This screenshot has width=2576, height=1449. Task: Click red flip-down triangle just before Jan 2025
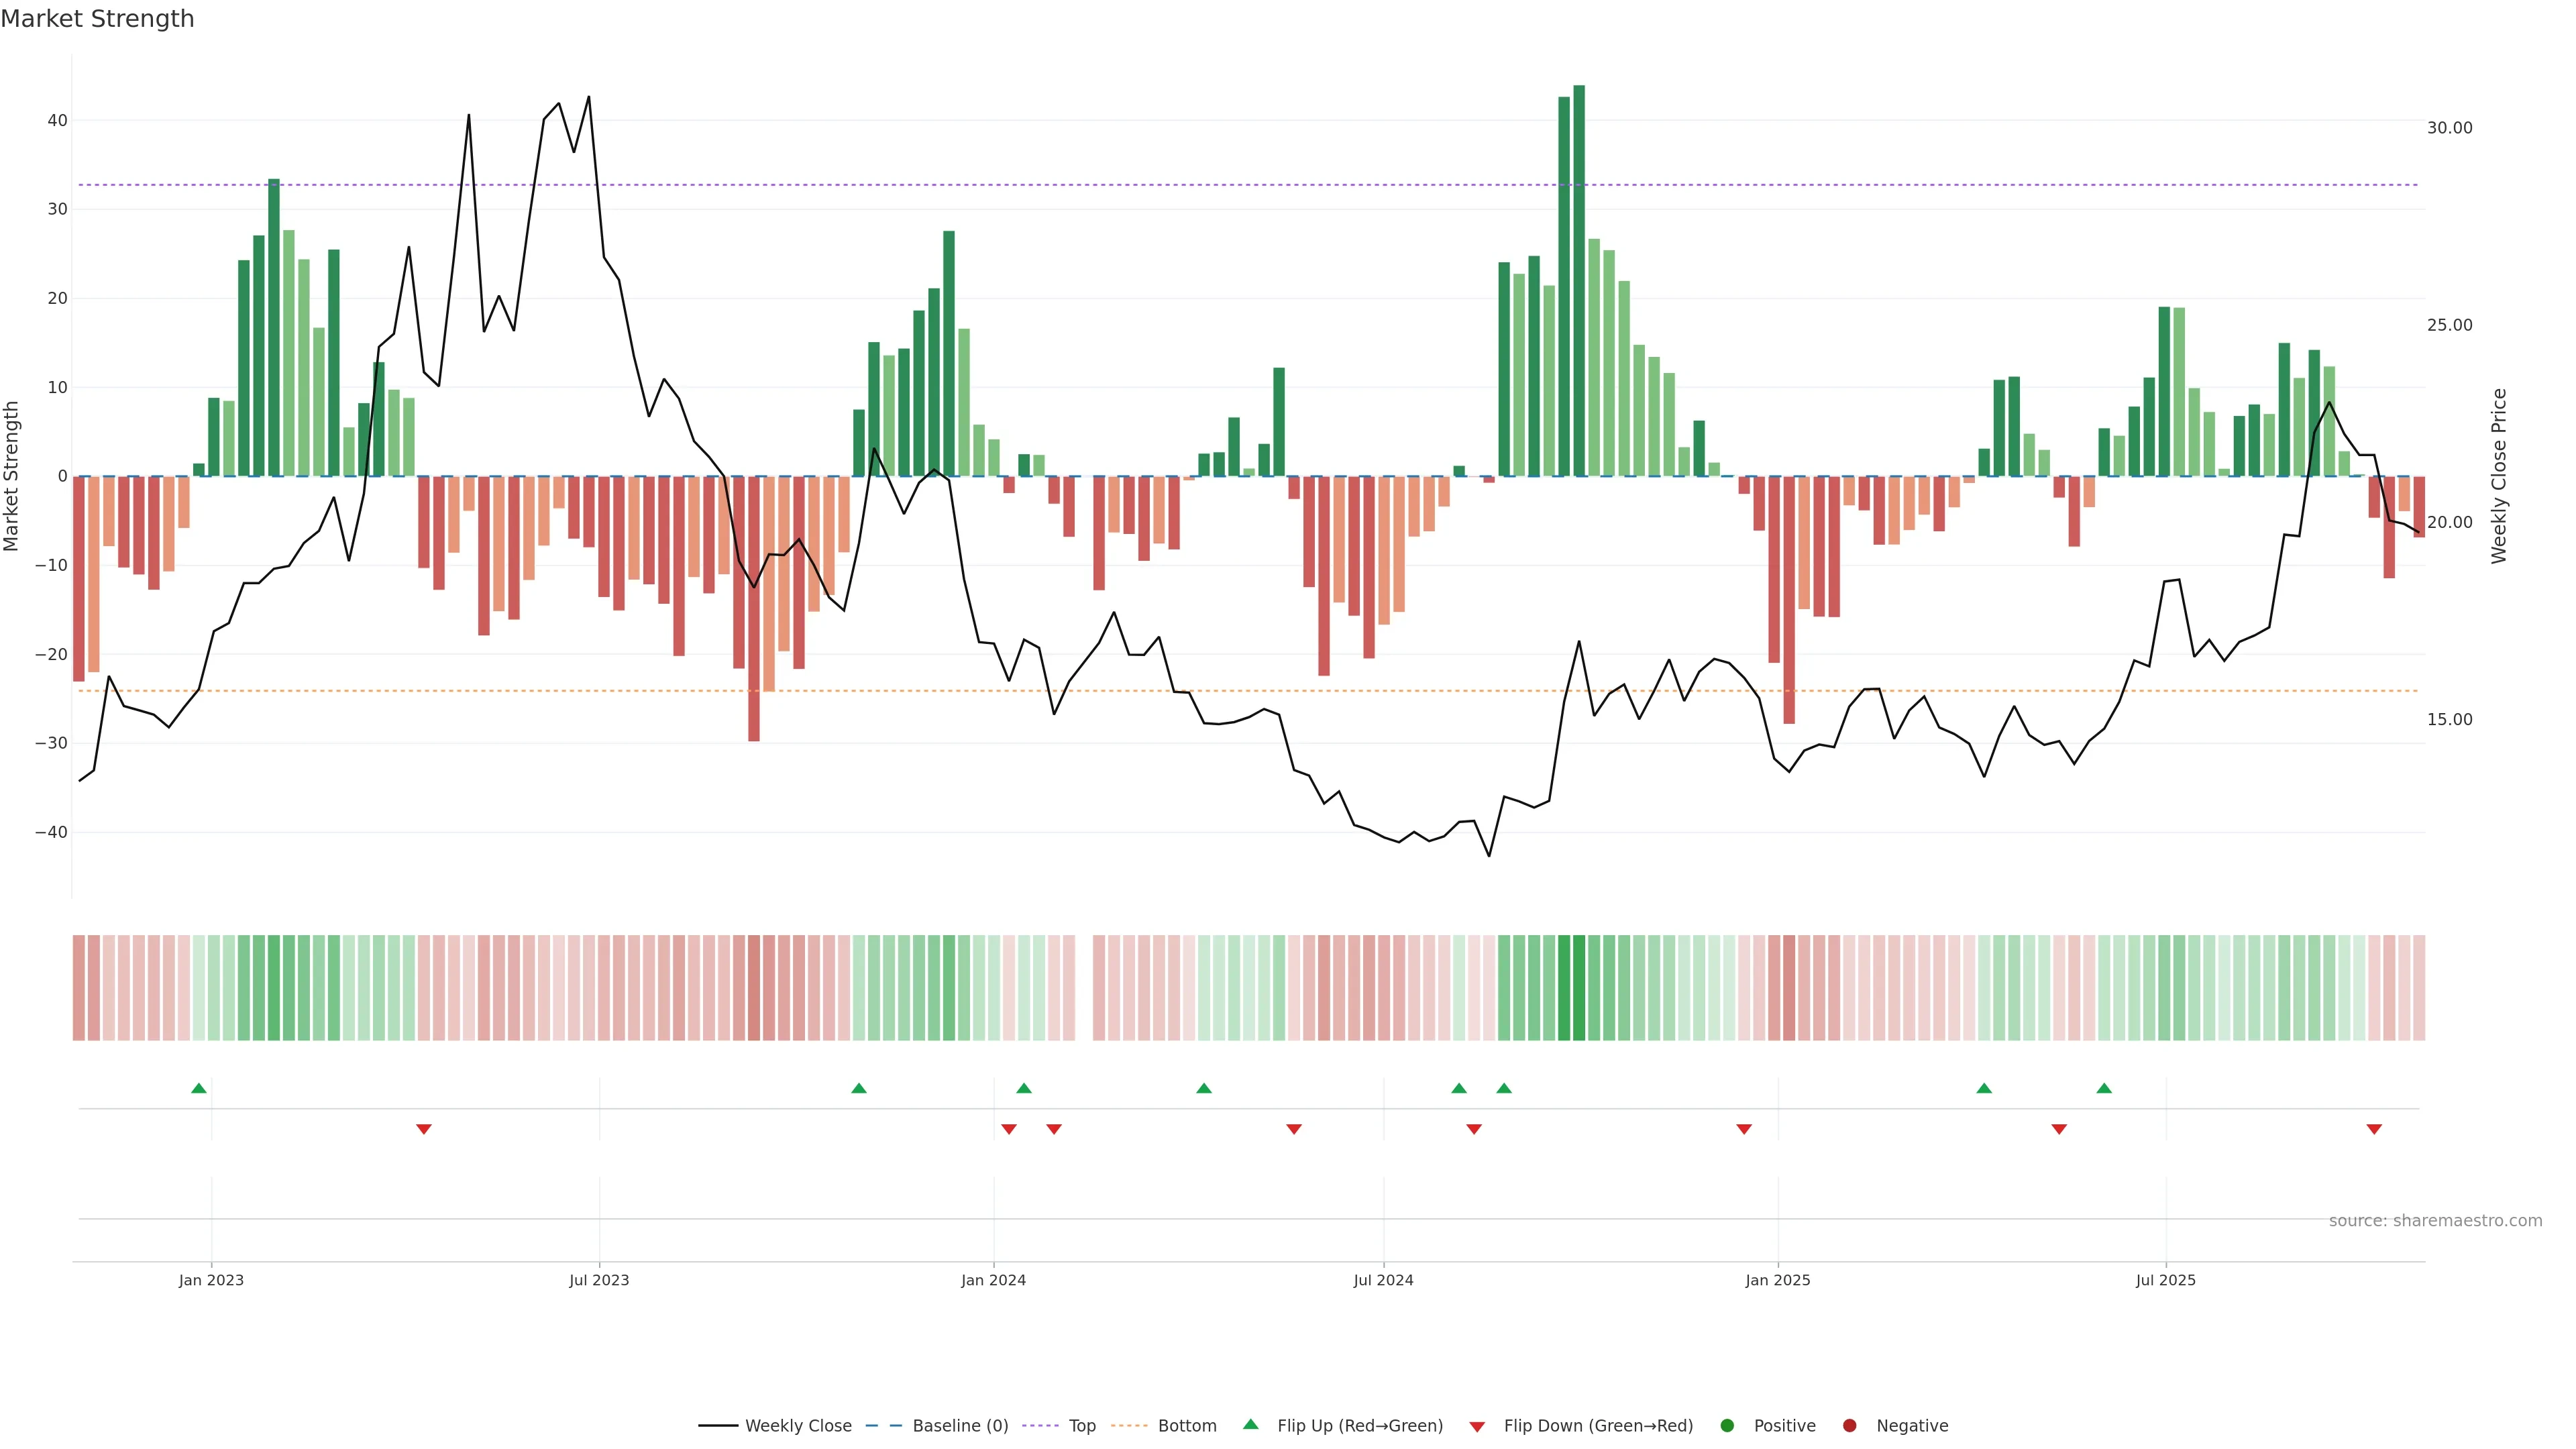coord(1744,1129)
